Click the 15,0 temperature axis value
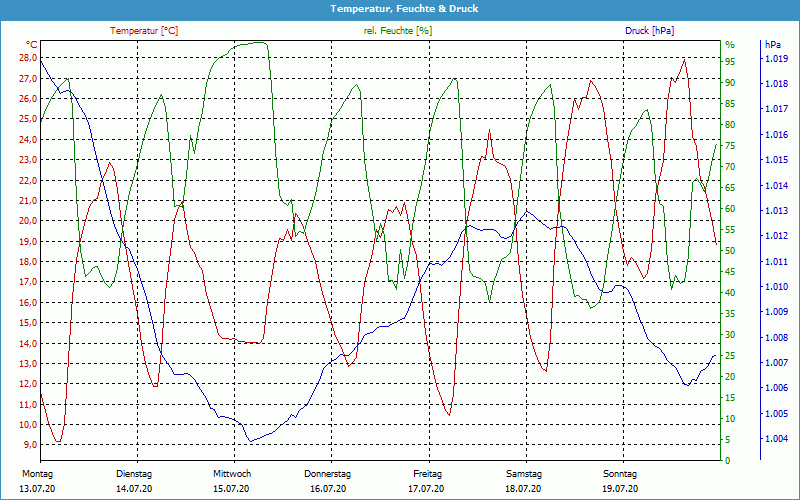The image size is (800, 500). pos(29,323)
